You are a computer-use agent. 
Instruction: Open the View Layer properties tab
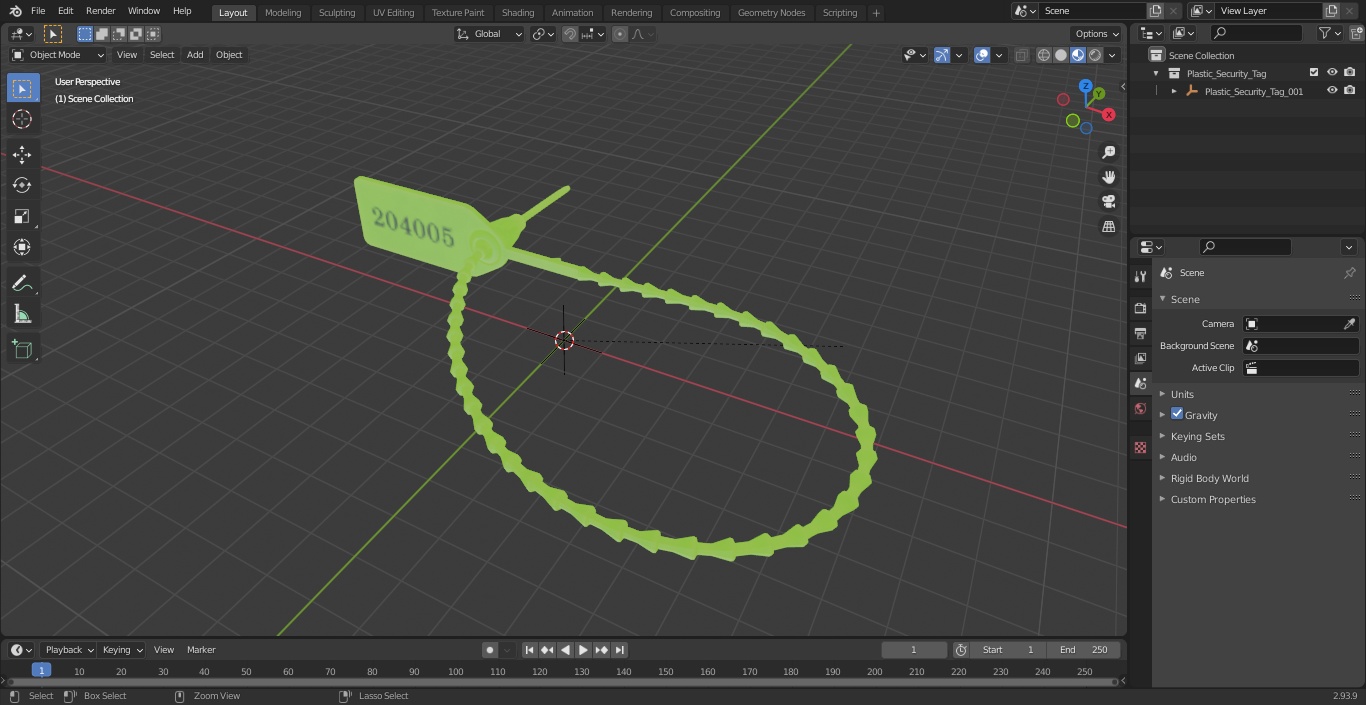click(1140, 358)
